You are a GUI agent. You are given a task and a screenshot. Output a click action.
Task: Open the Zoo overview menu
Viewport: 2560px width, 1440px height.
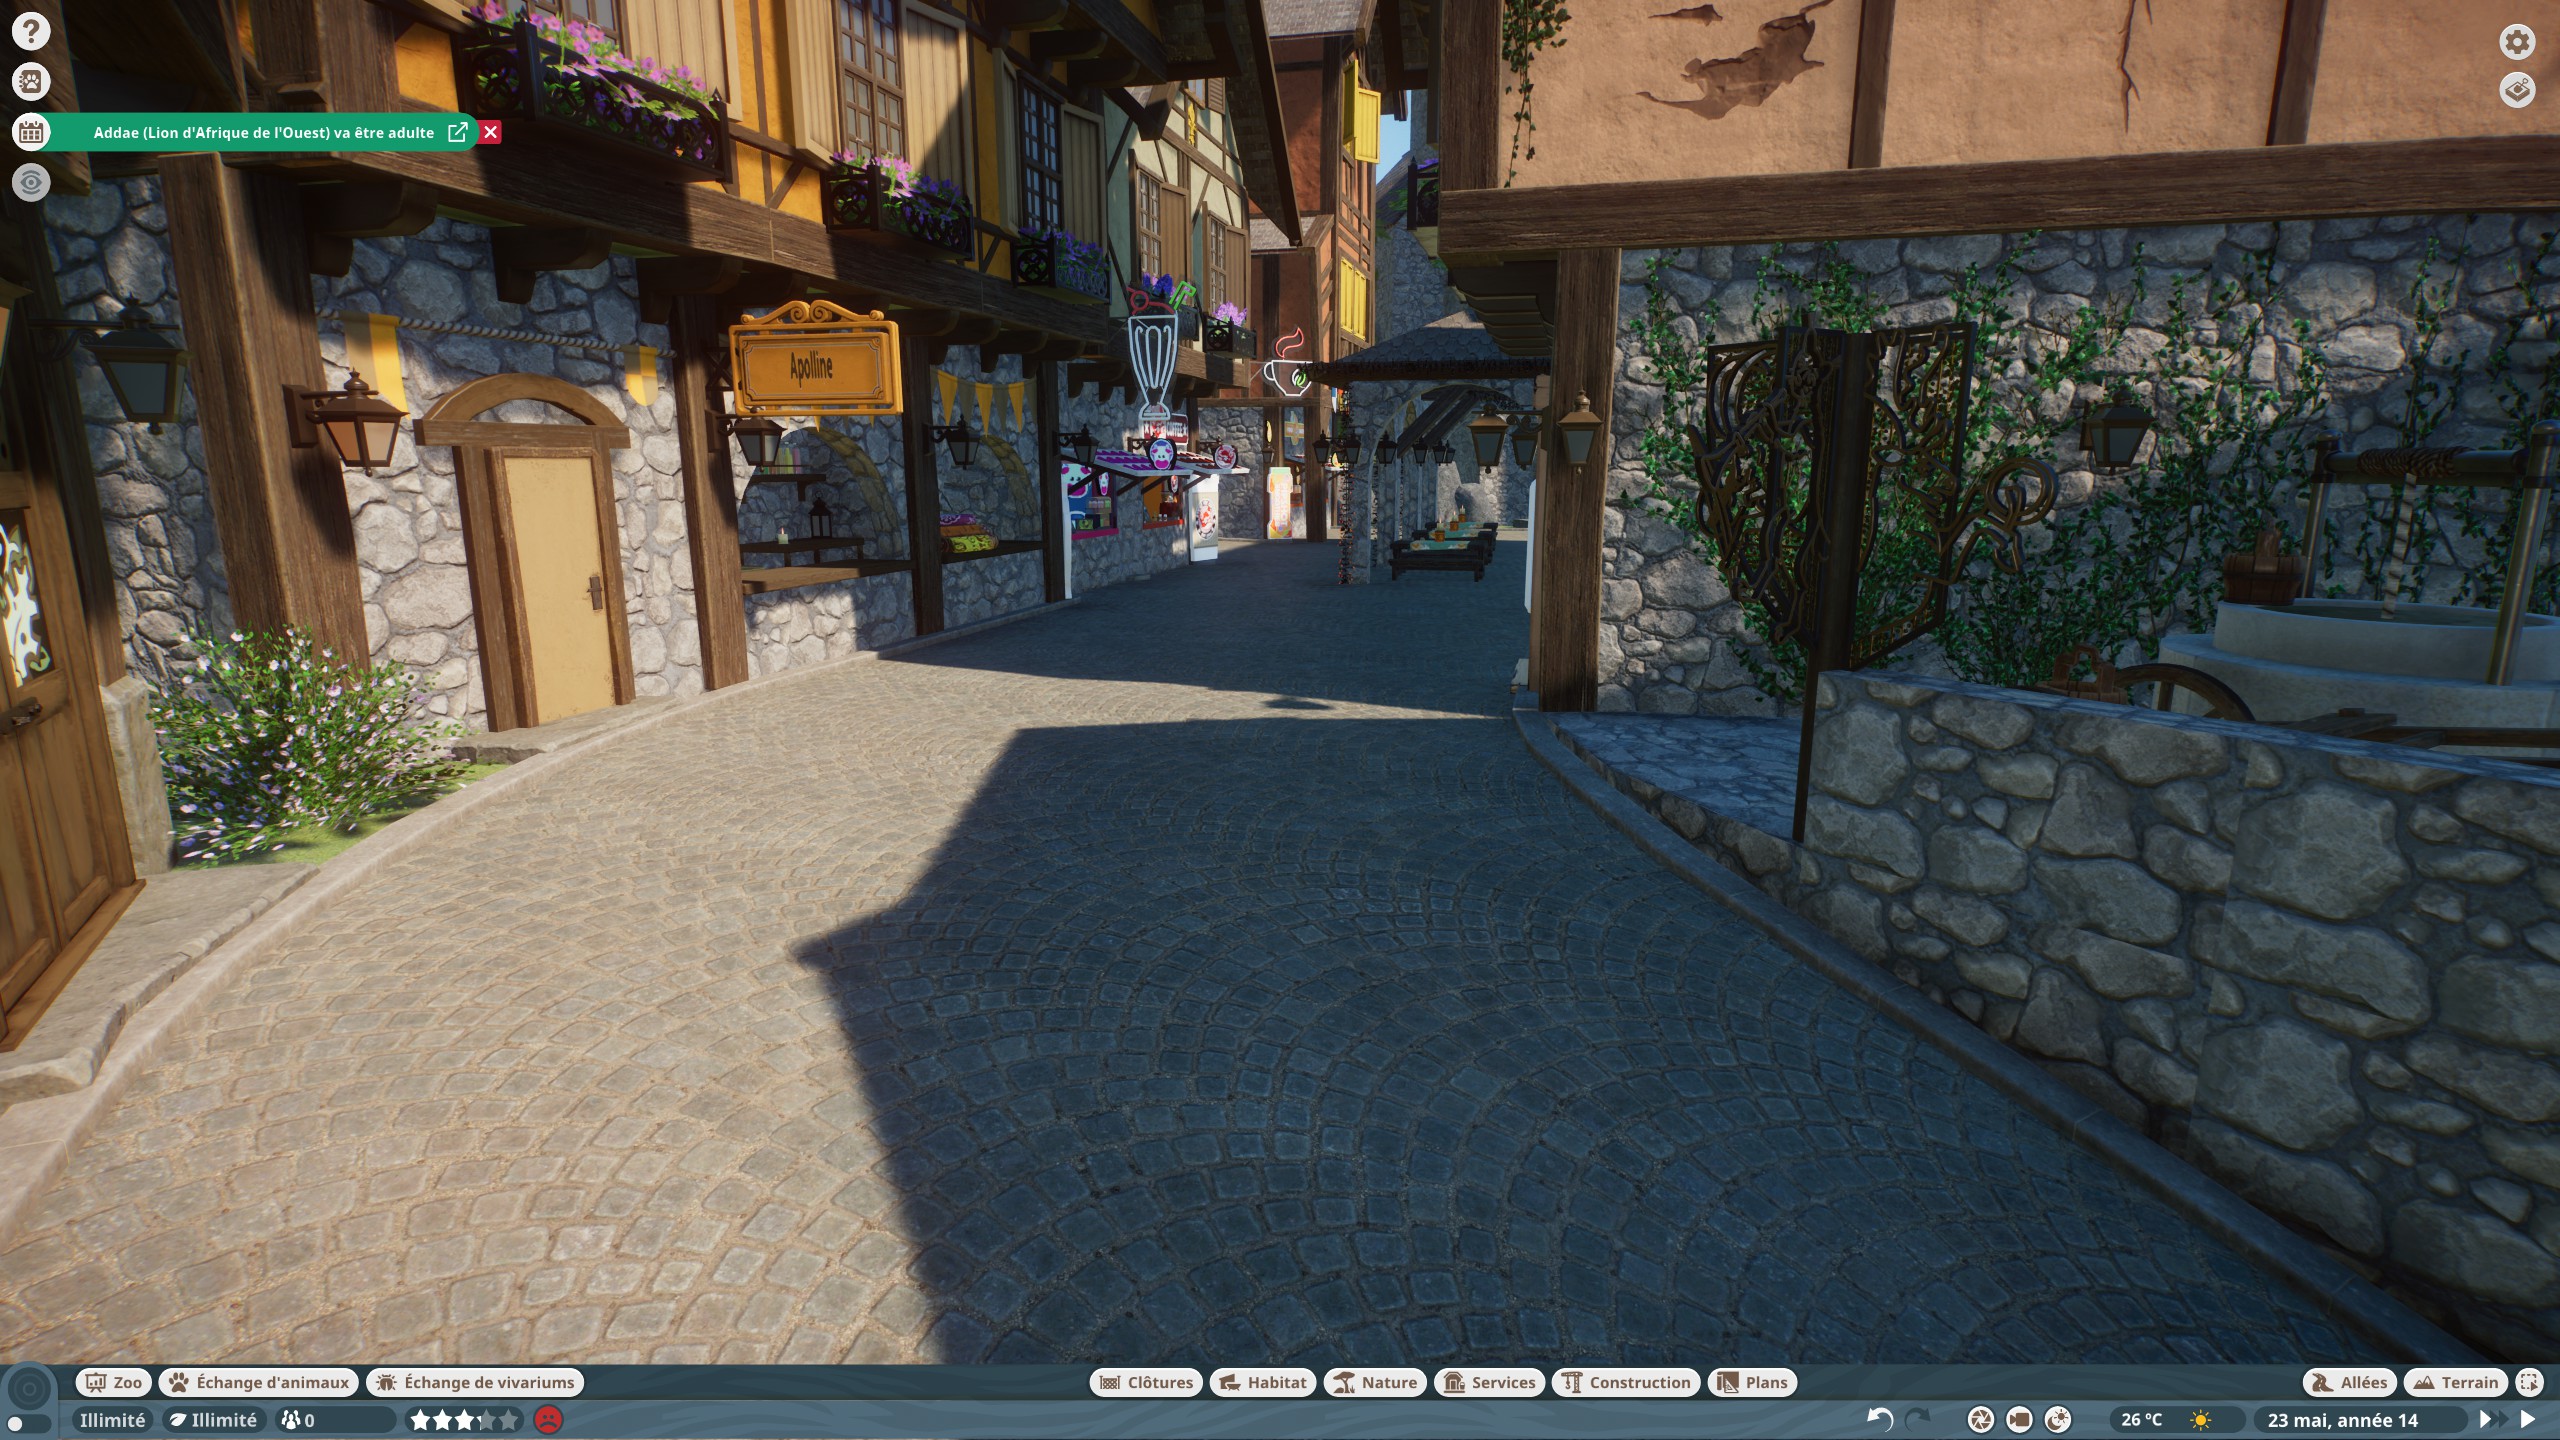pyautogui.click(x=114, y=1382)
